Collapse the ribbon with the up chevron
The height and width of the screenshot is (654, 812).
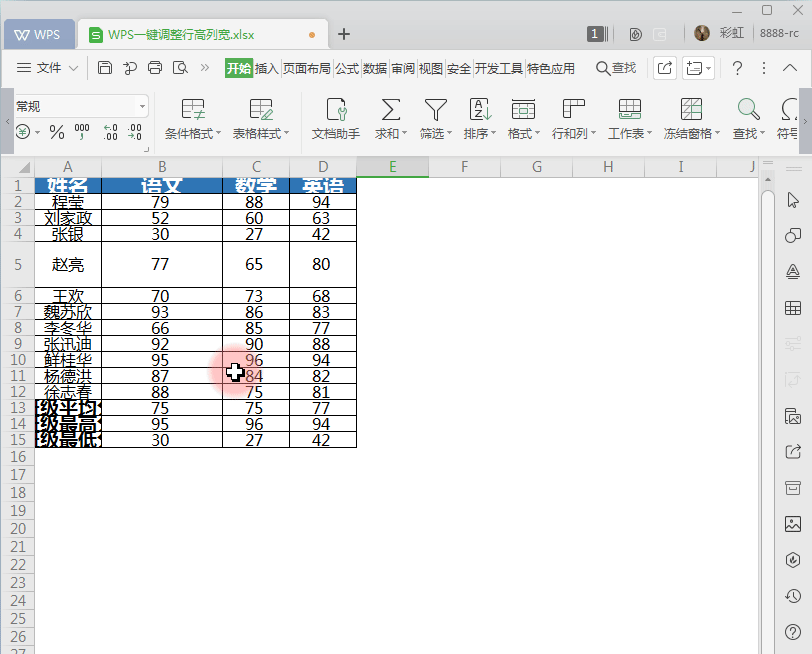790,68
